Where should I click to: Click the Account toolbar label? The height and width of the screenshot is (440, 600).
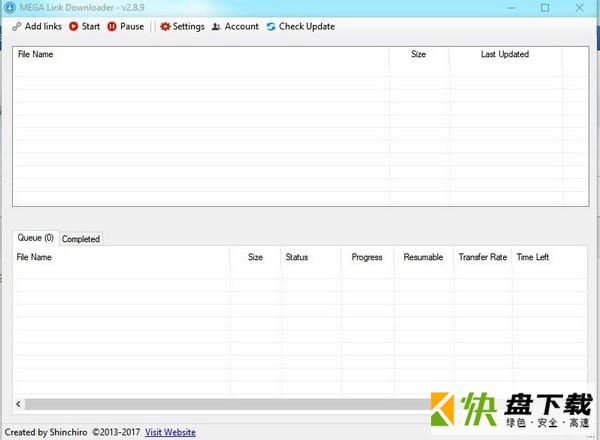point(241,26)
